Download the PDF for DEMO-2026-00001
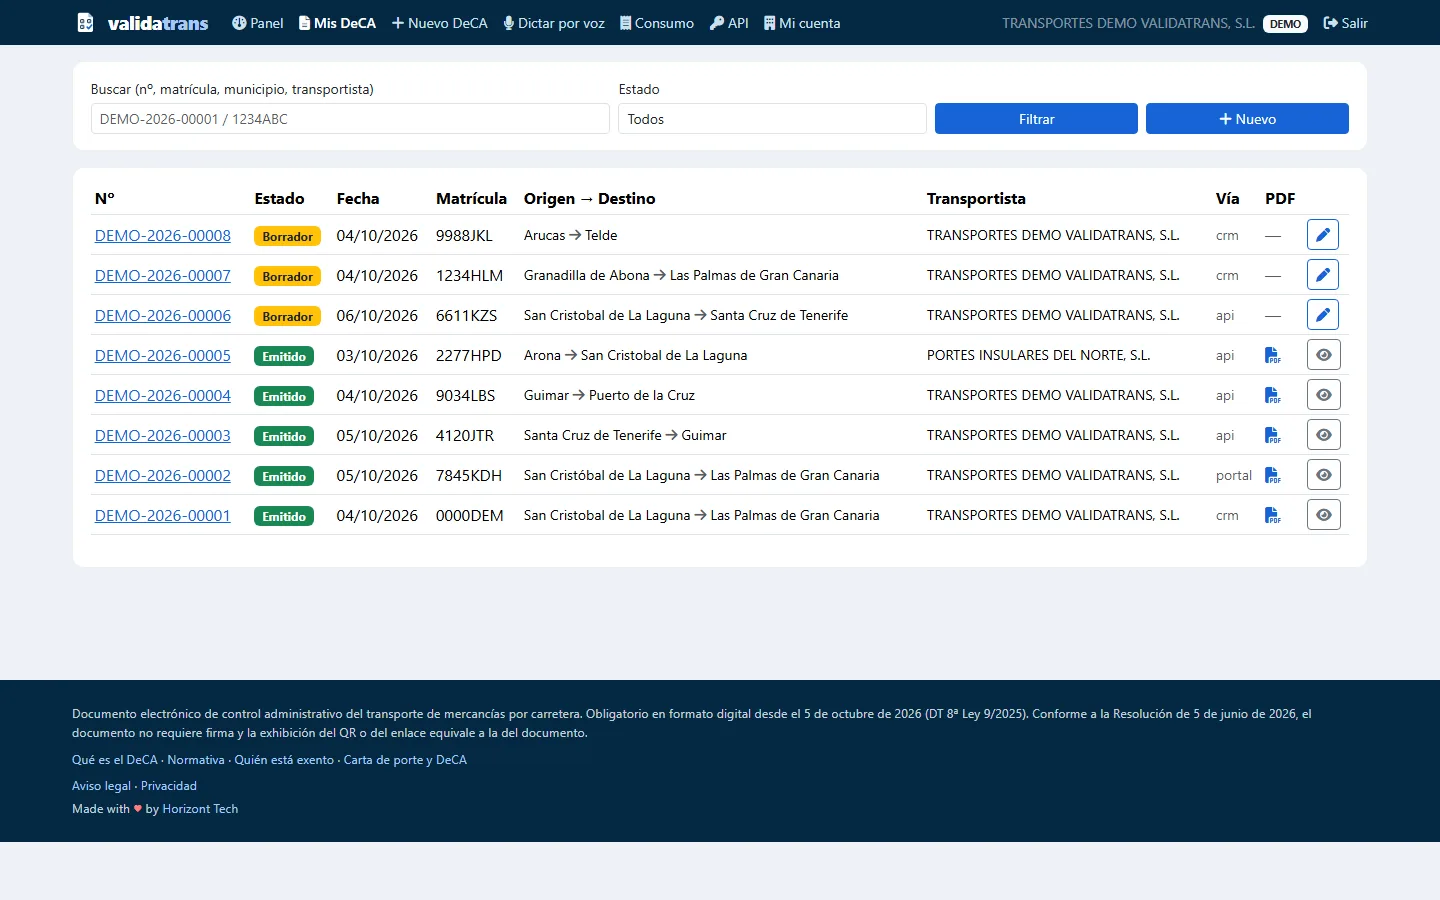Image resolution: width=1440 pixels, height=900 pixels. [1272, 515]
